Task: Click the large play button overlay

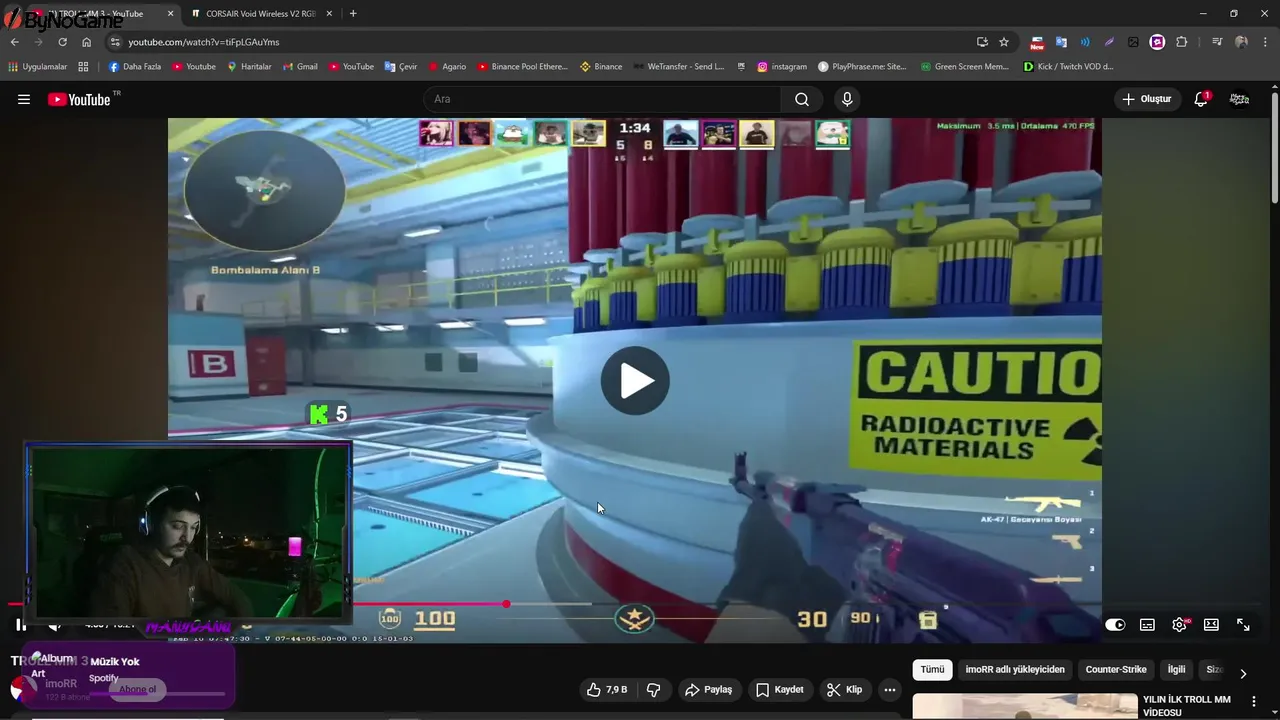Action: click(635, 380)
